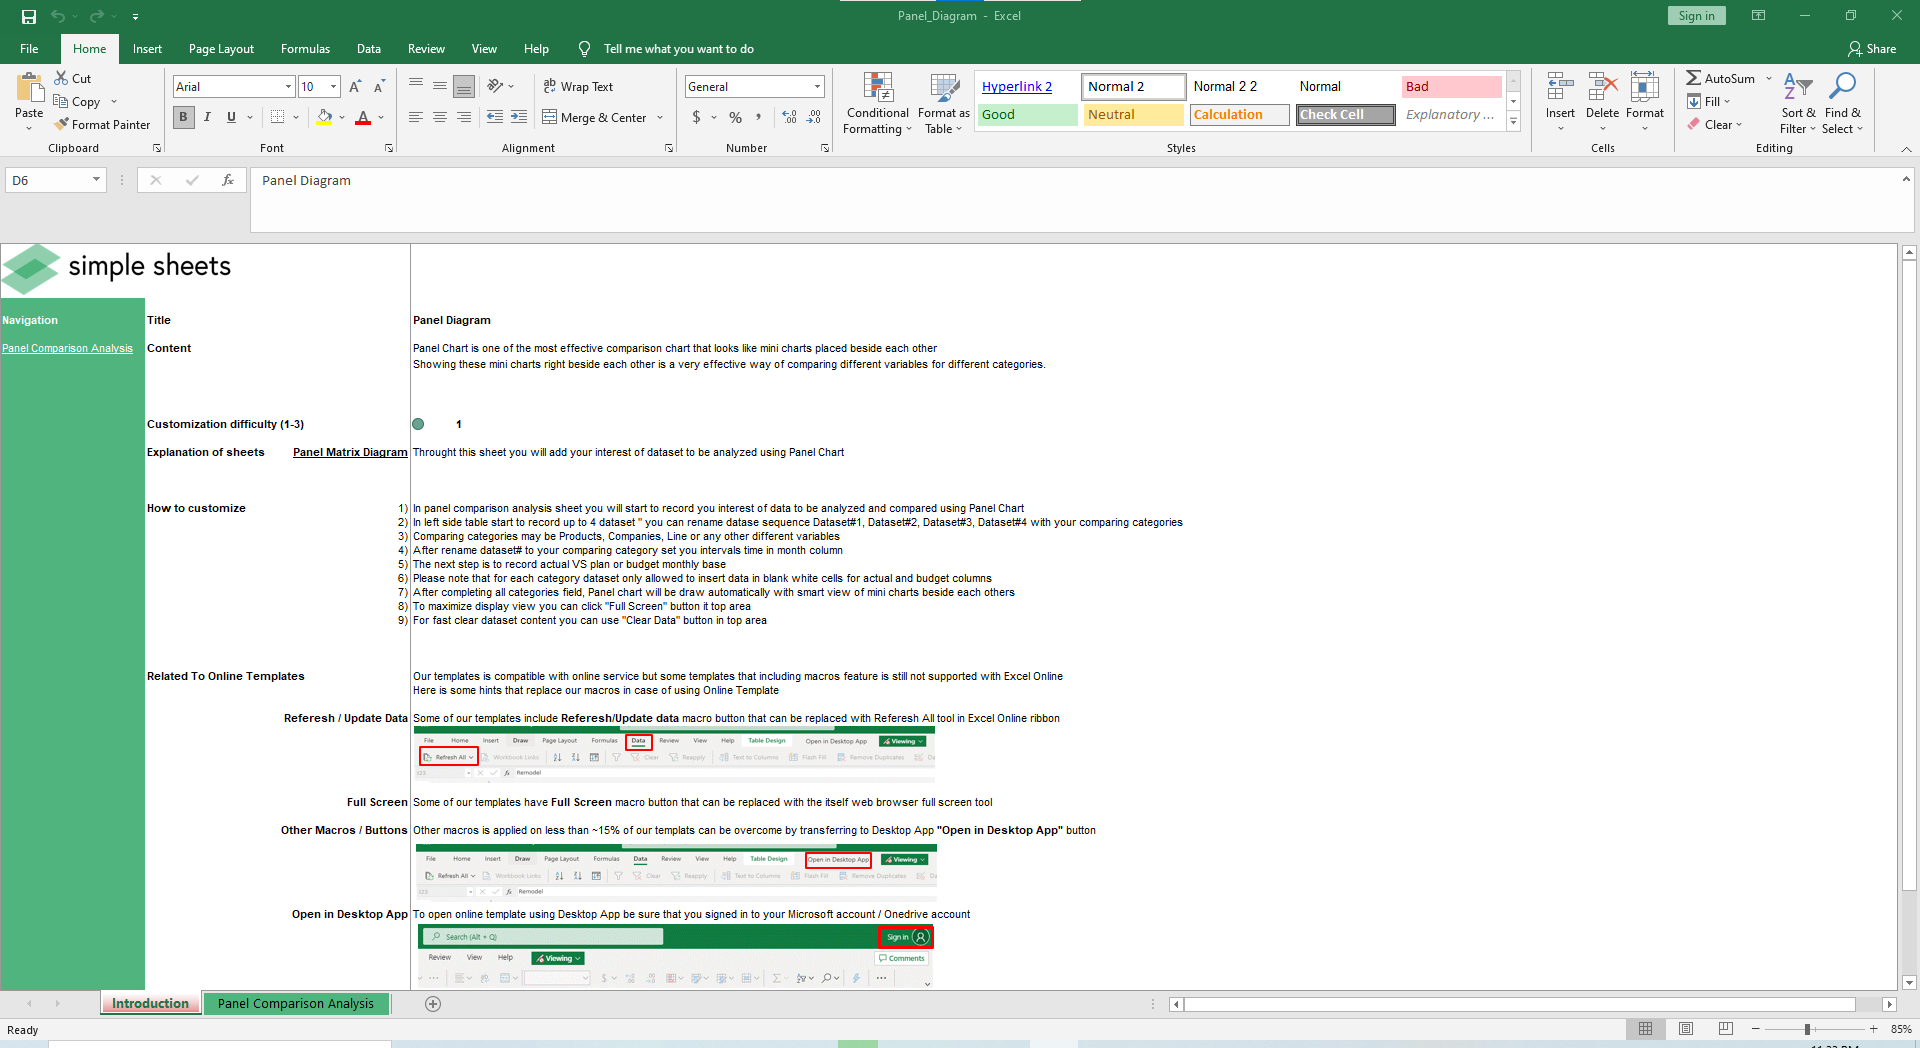Apply the Bad cell style

1452,87
